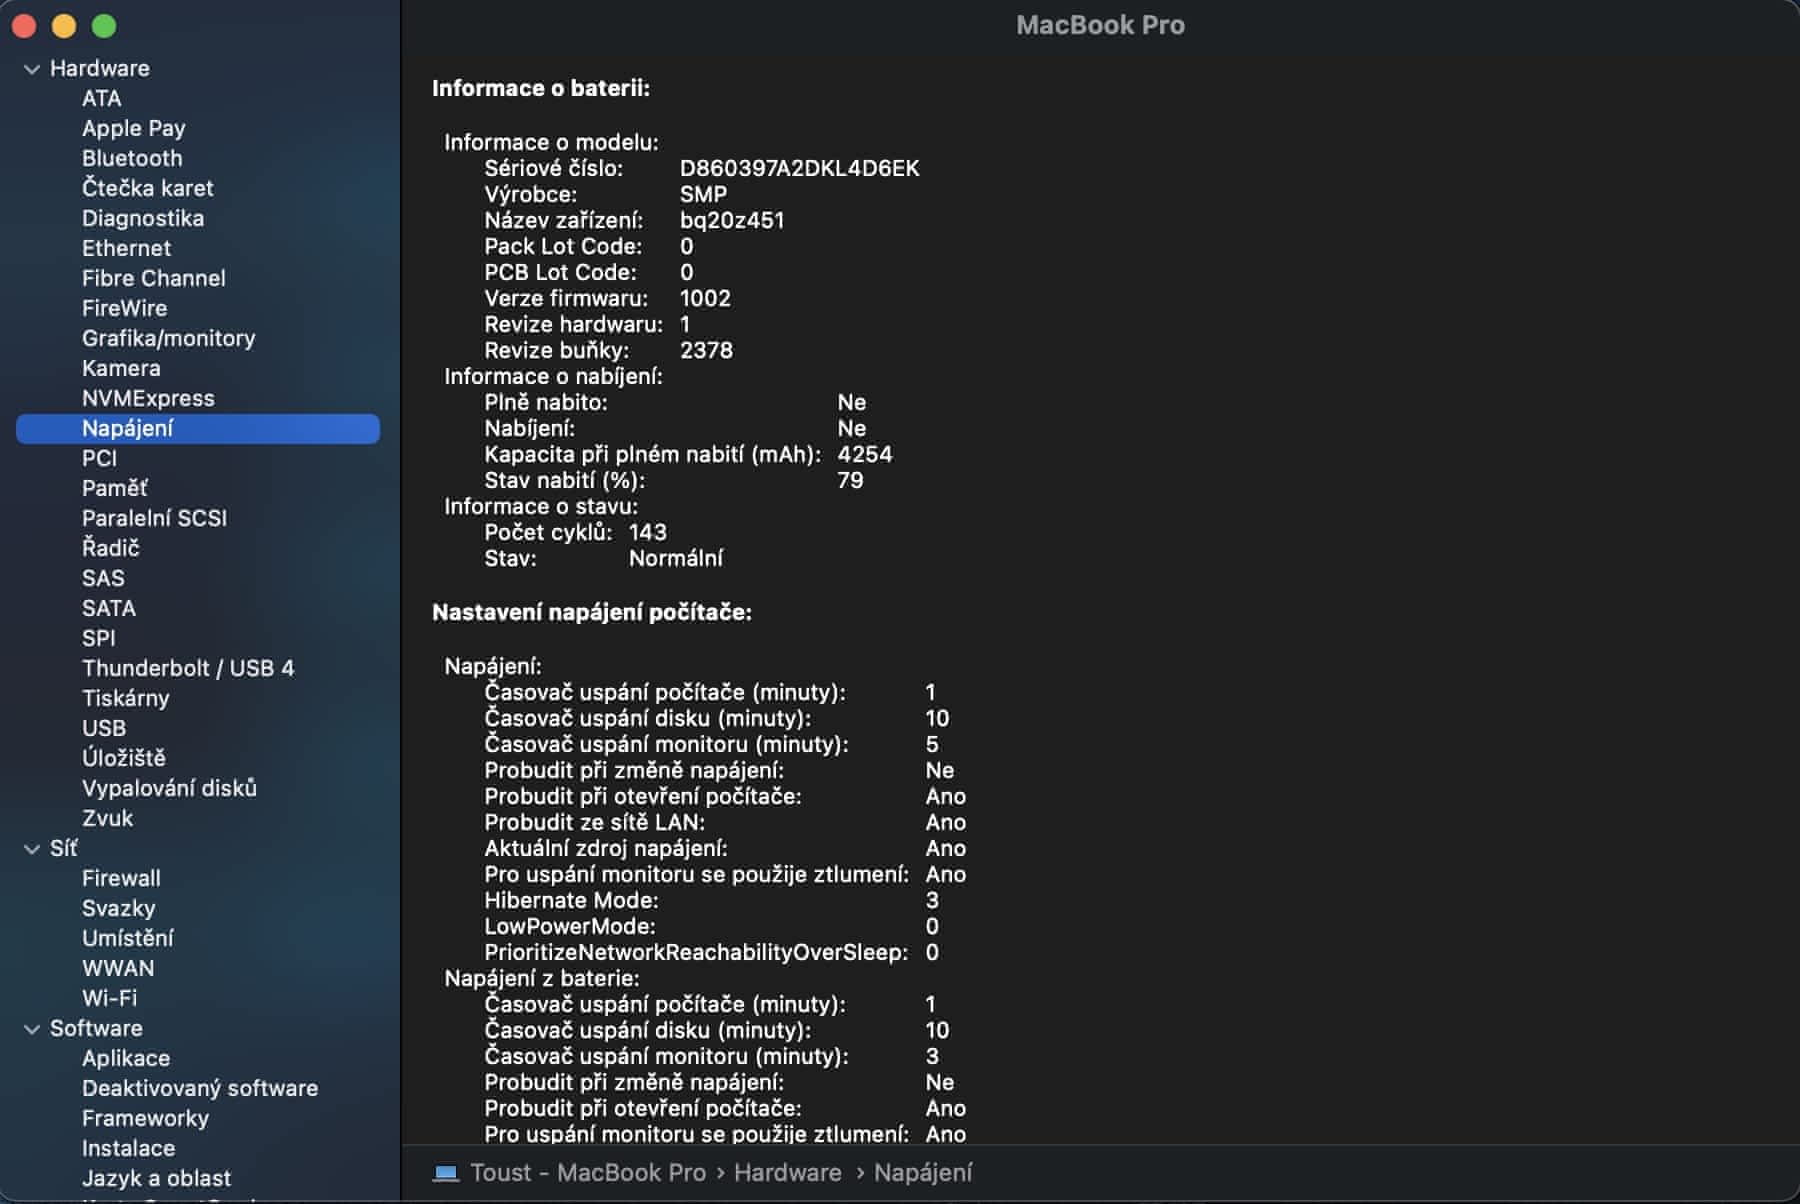This screenshot has width=1800, height=1204.
Task: Click the battery serial number D860397A2DKL4D6EK
Action: tap(799, 168)
